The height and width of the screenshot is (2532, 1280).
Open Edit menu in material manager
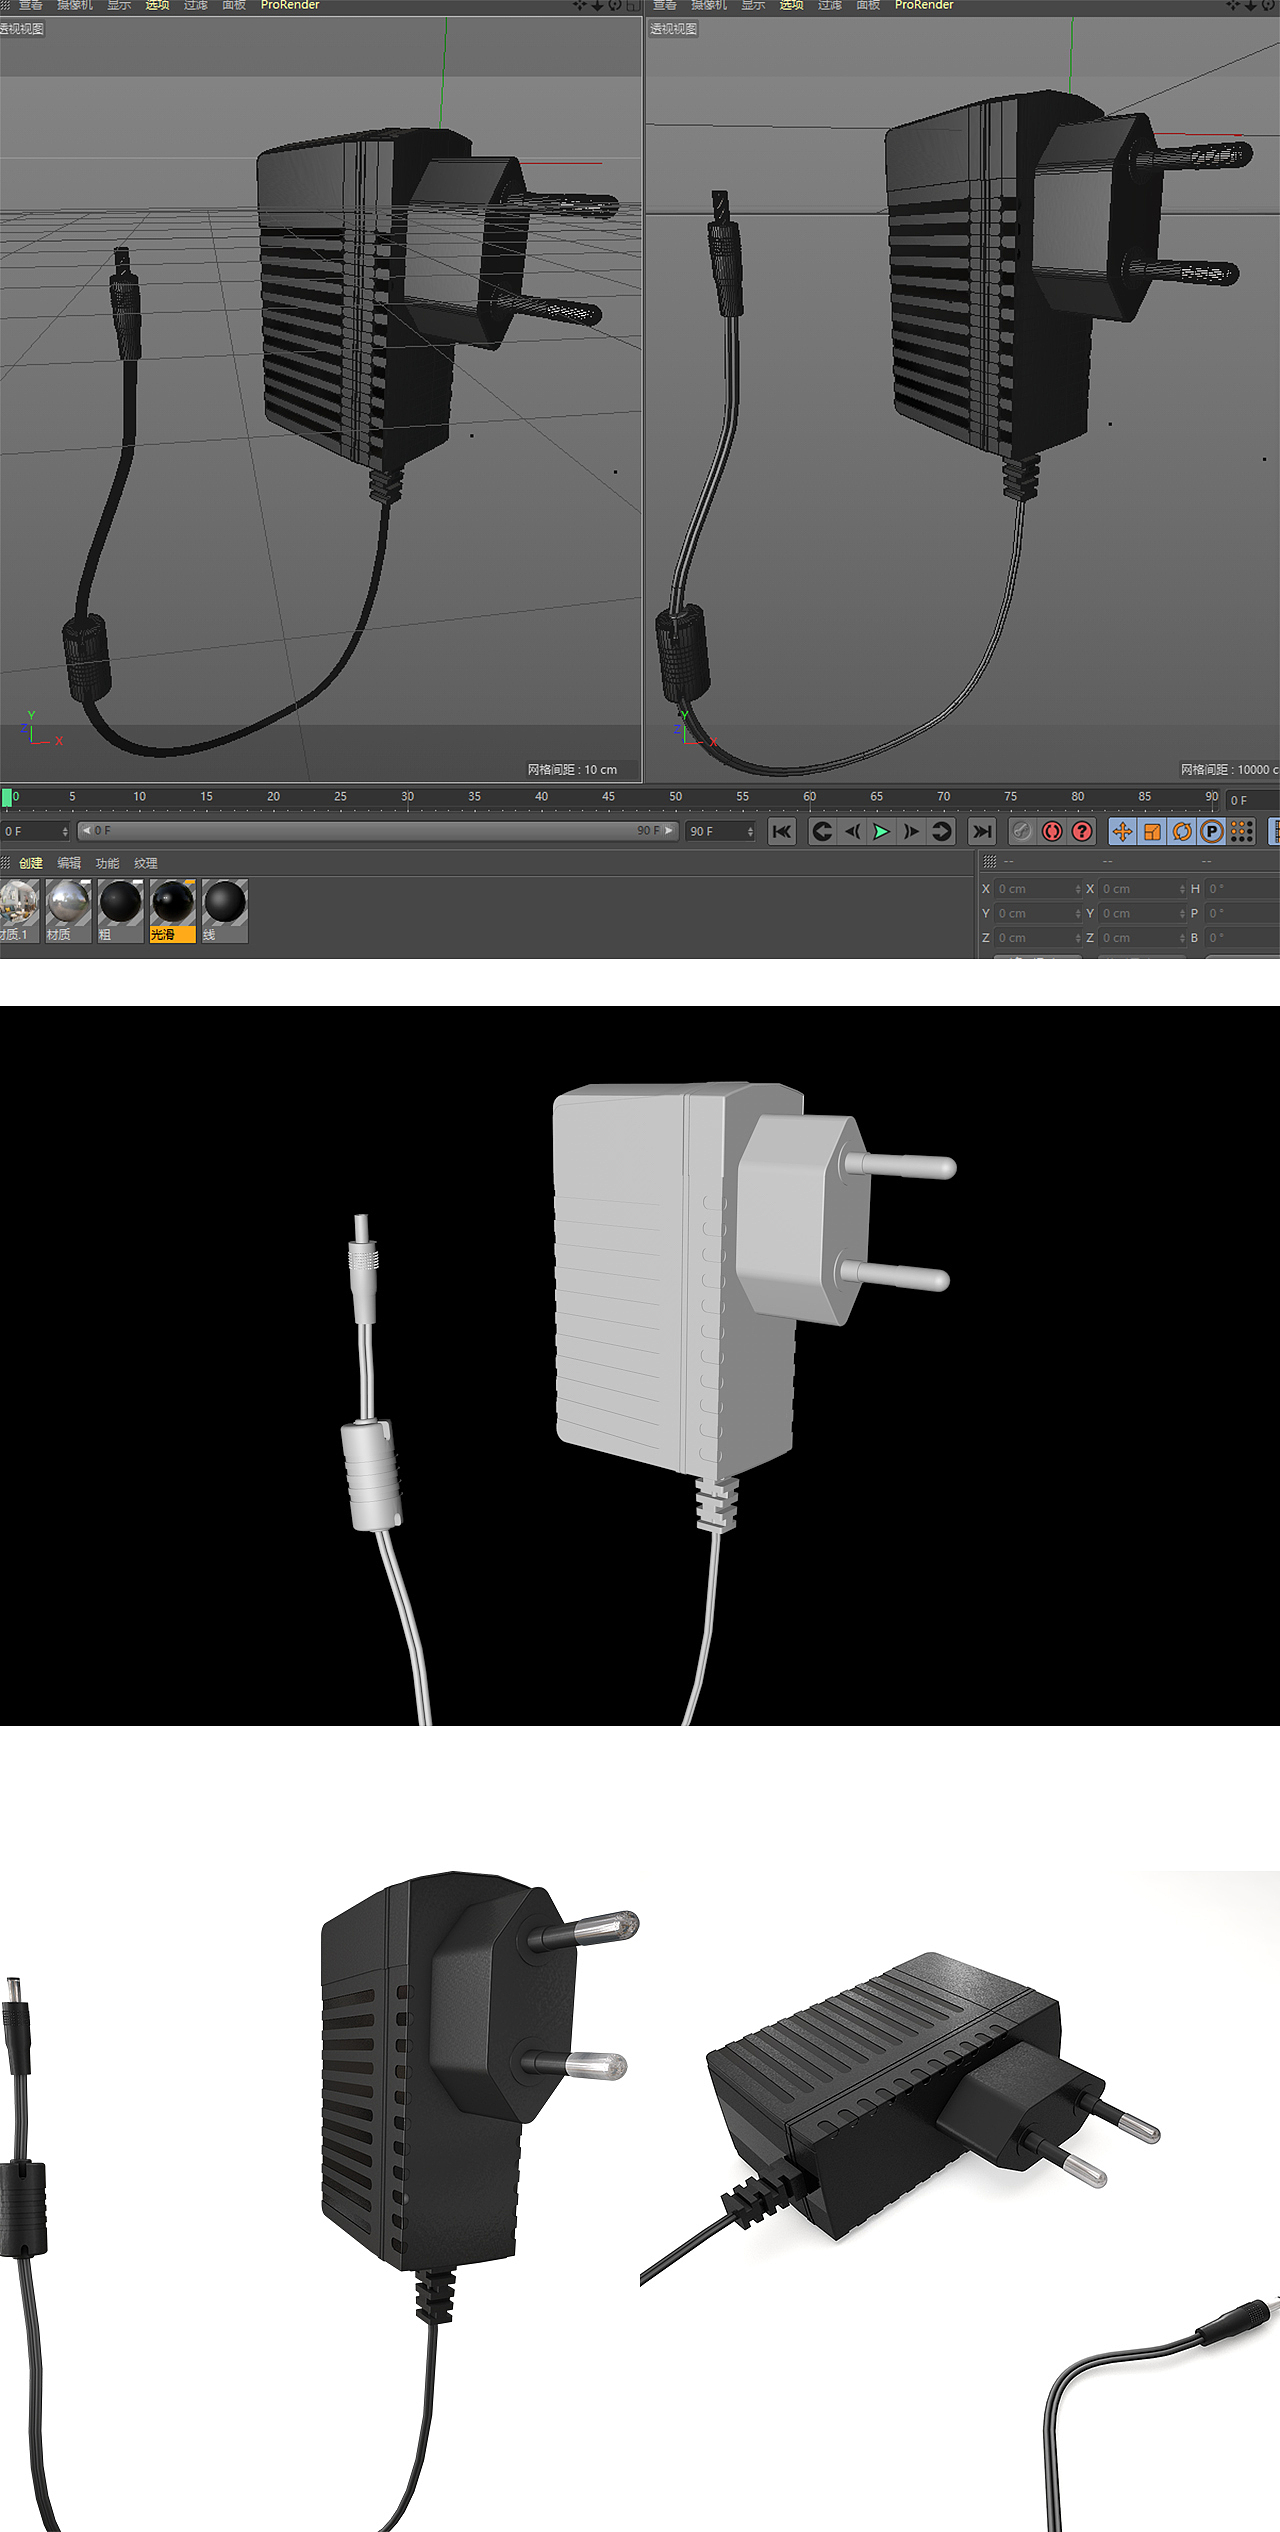(69, 863)
